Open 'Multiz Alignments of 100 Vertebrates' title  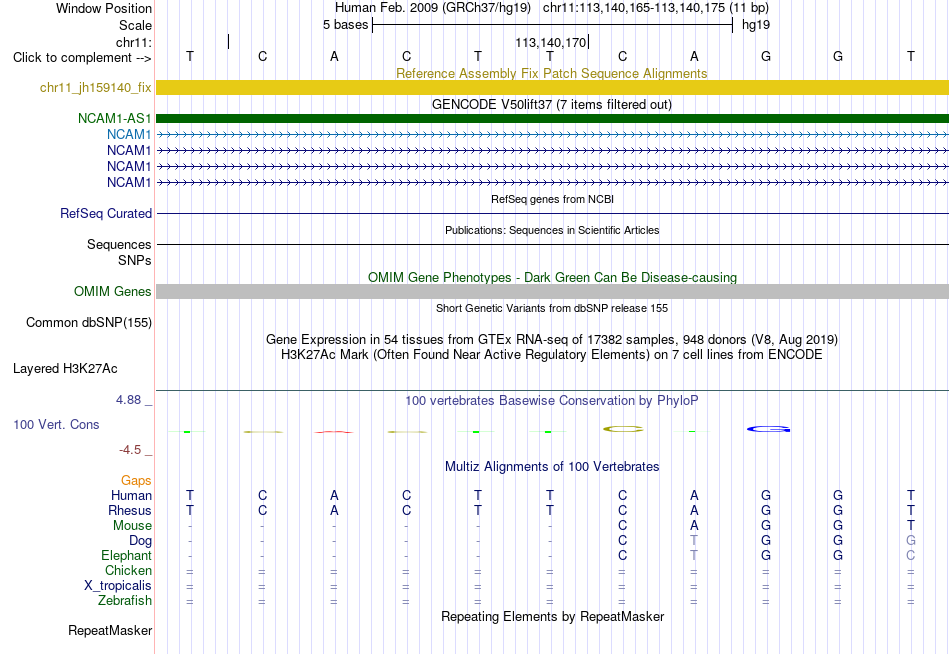[552, 467]
